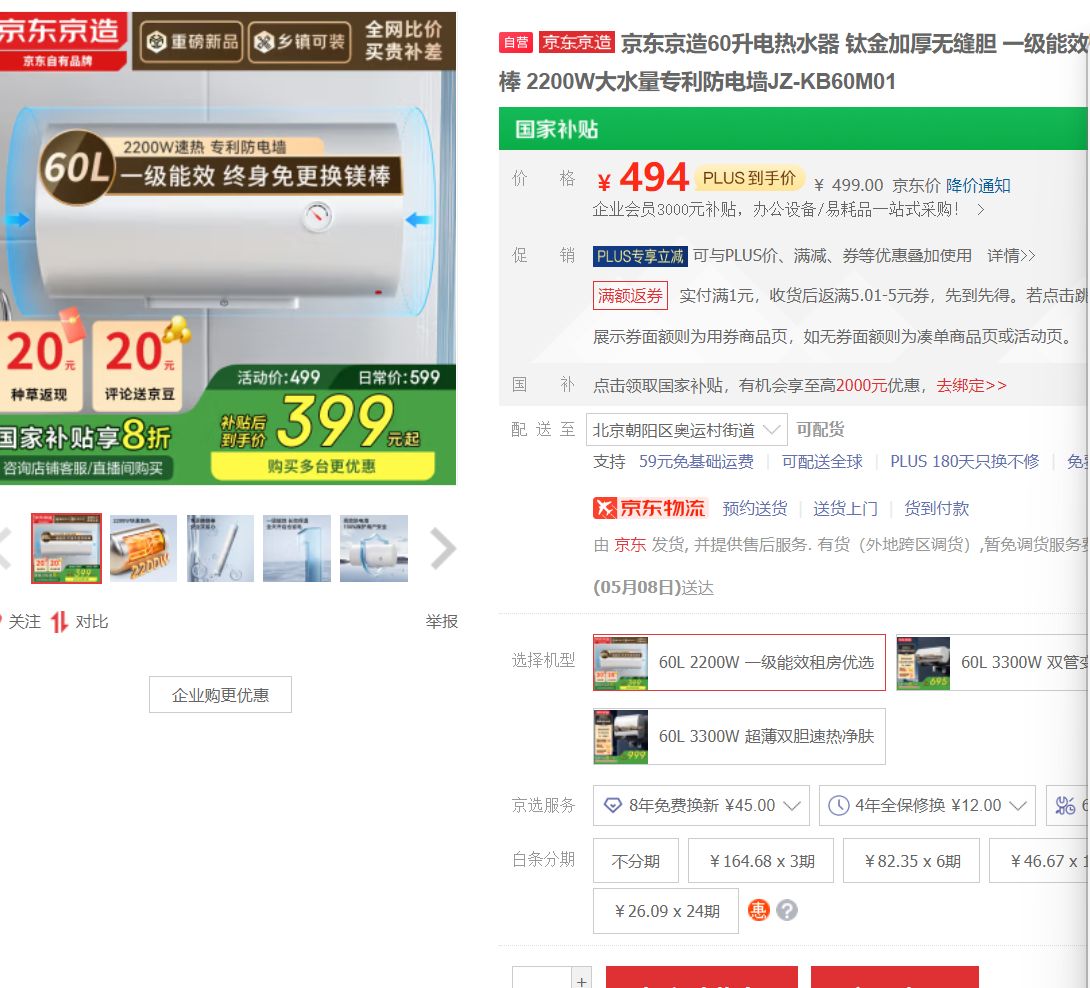Open promo 详情>> details link
Screen dimensions: 1090x988
[x=1011, y=256]
